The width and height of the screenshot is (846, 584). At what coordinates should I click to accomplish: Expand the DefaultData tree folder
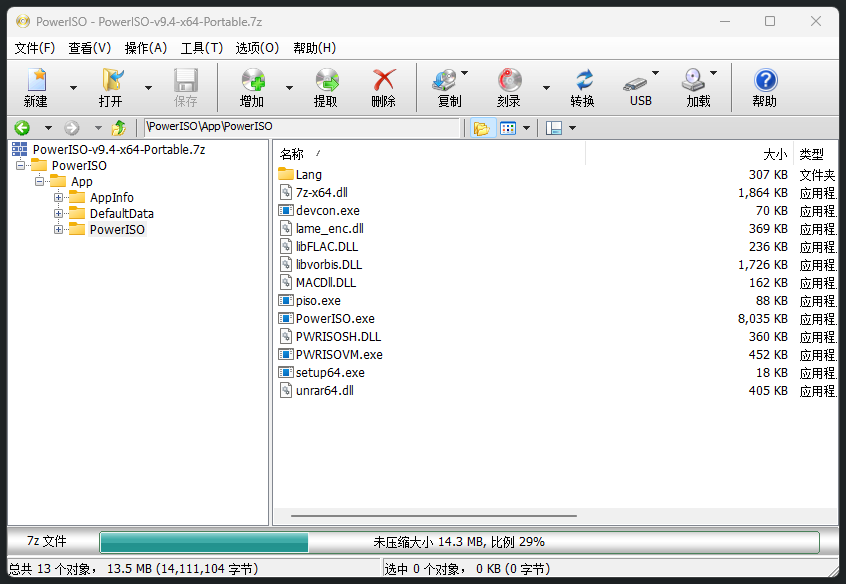pyautogui.click(x=58, y=214)
